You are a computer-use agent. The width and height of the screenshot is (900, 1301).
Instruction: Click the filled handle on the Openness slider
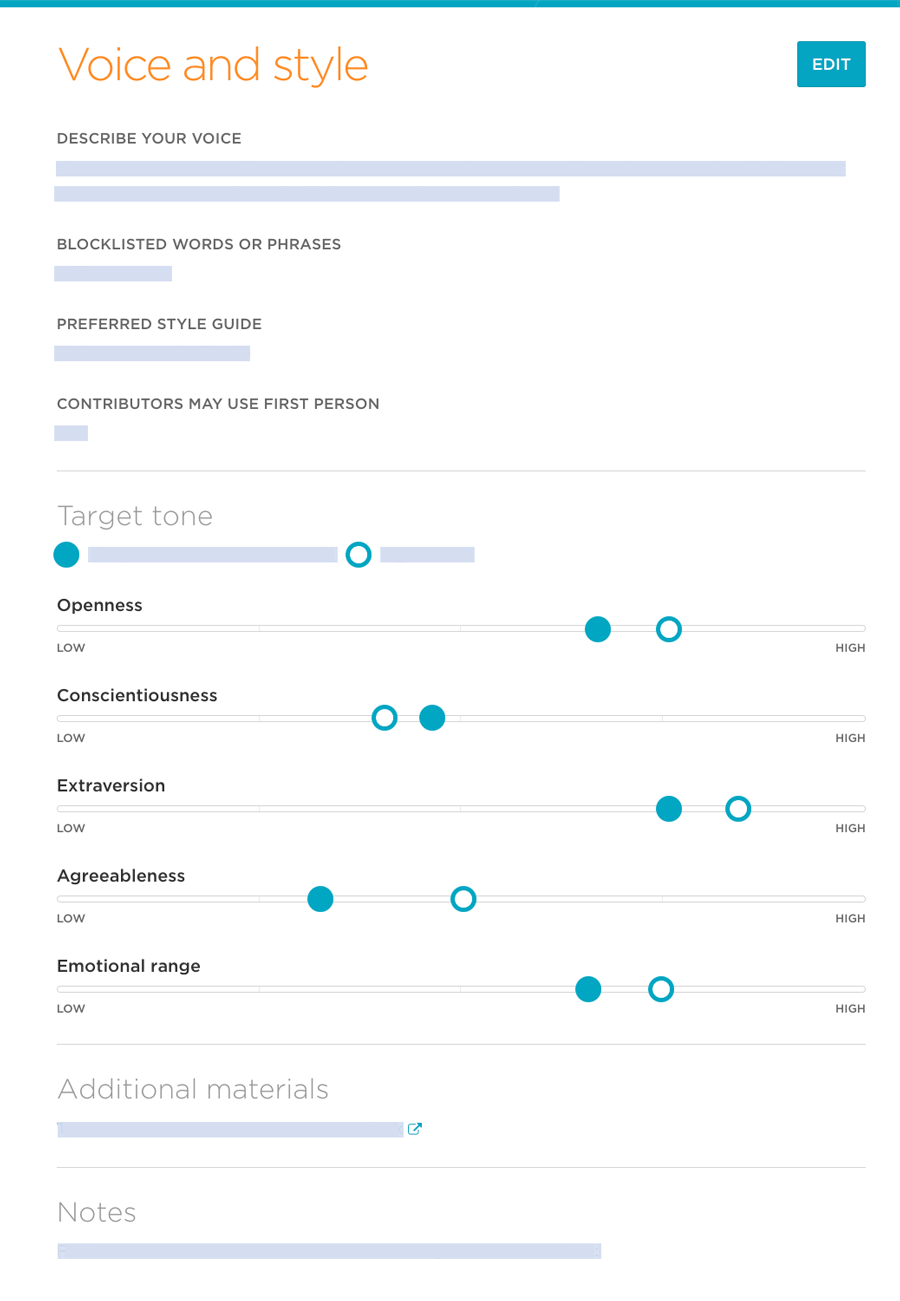click(598, 629)
